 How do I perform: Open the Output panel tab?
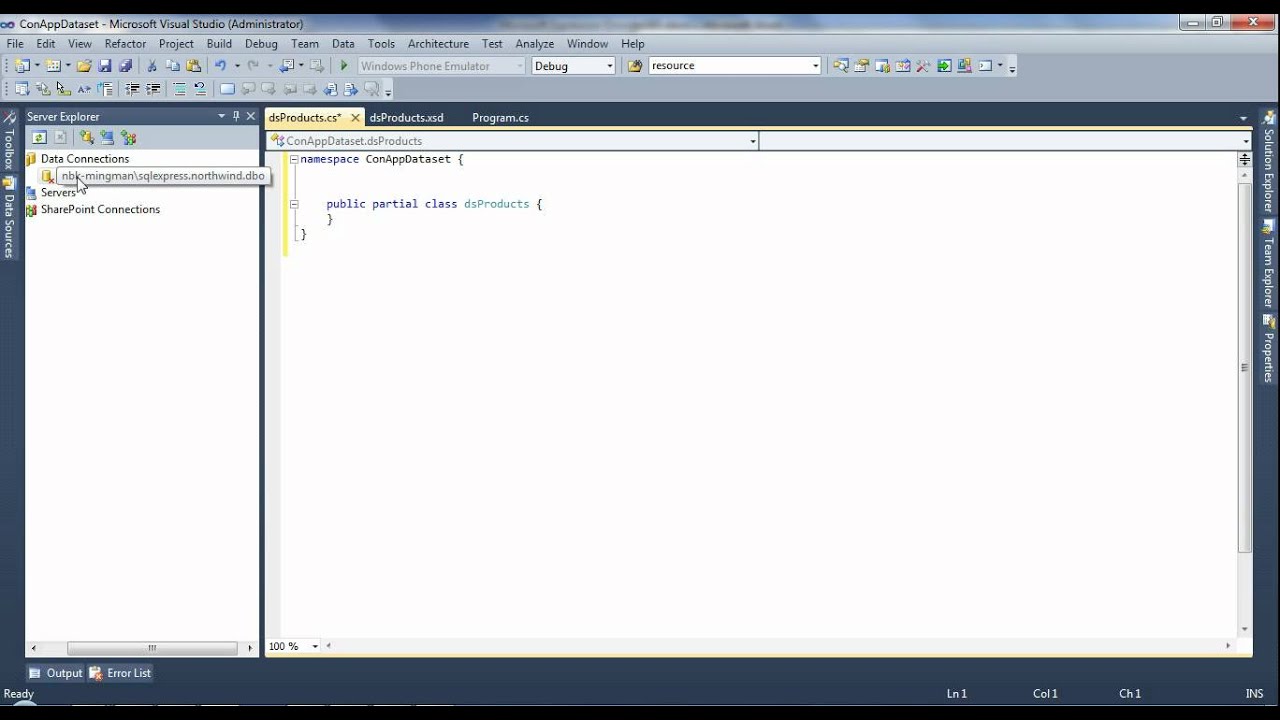coord(56,673)
